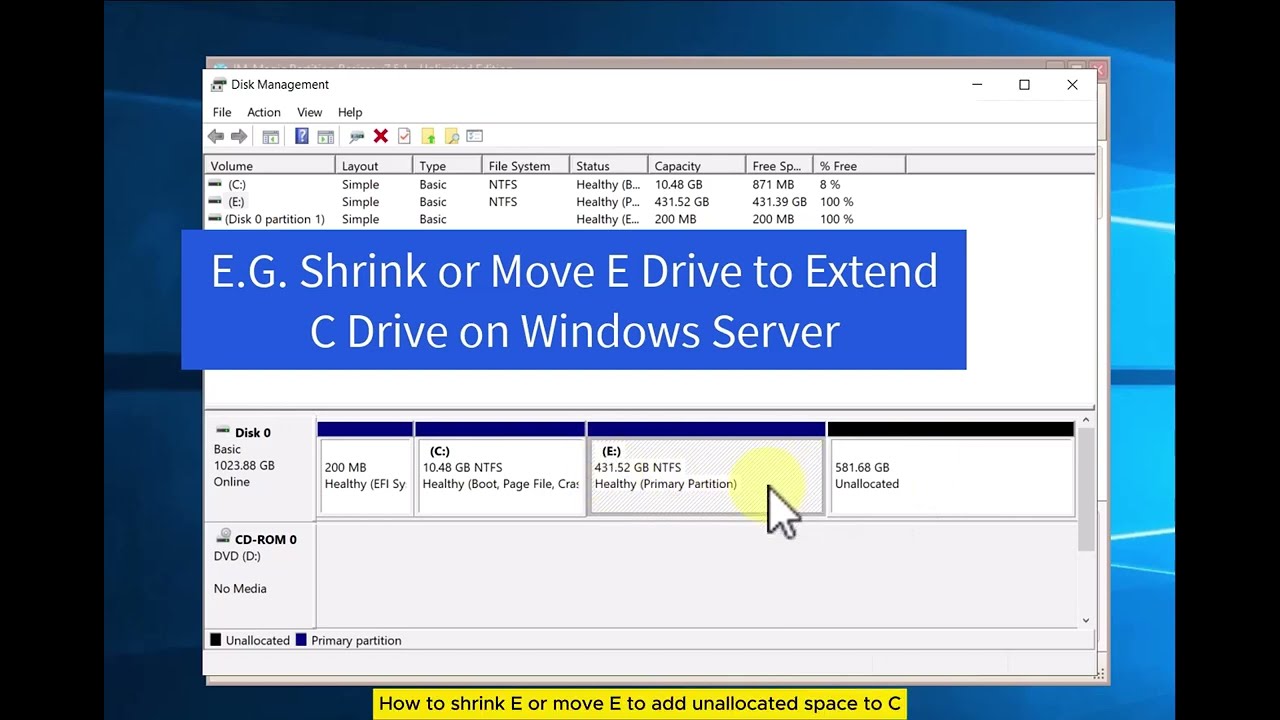Open Help via the blue question mark icon

tap(301, 136)
